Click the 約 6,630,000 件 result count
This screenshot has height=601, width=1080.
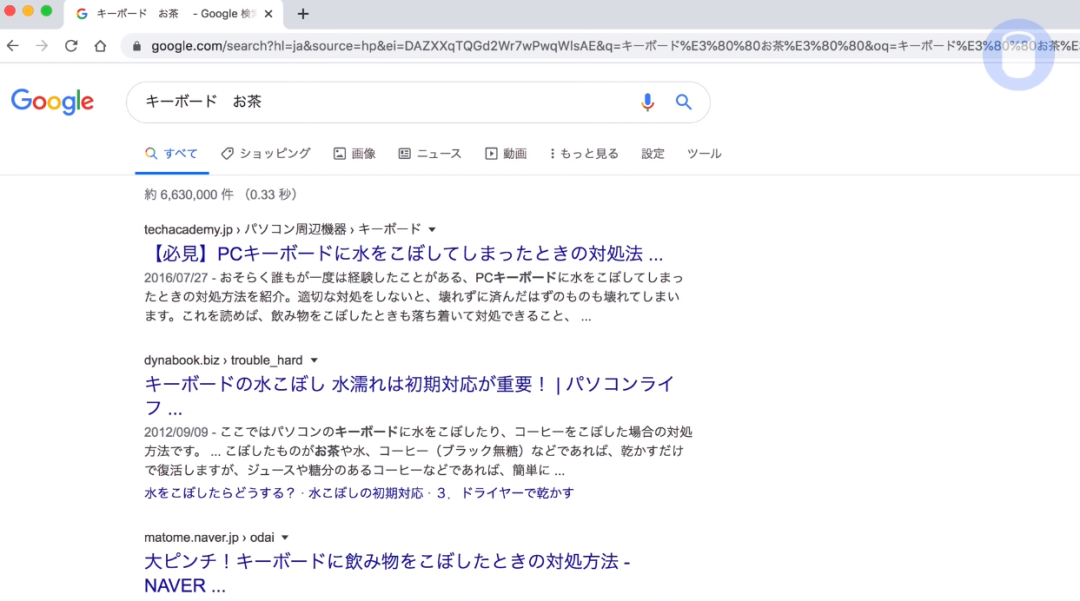(x=189, y=195)
